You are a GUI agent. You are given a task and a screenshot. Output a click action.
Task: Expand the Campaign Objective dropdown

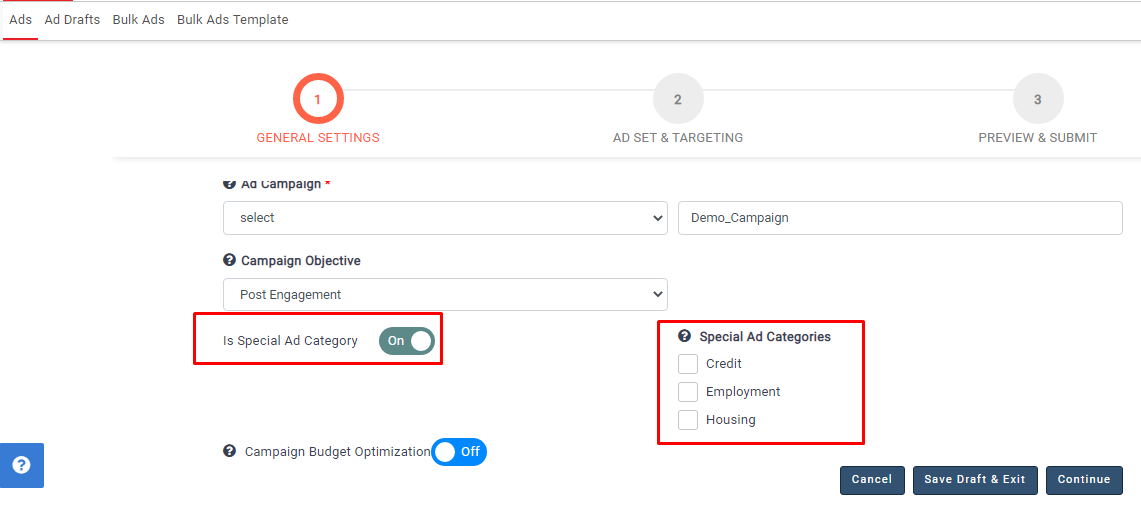click(x=445, y=295)
